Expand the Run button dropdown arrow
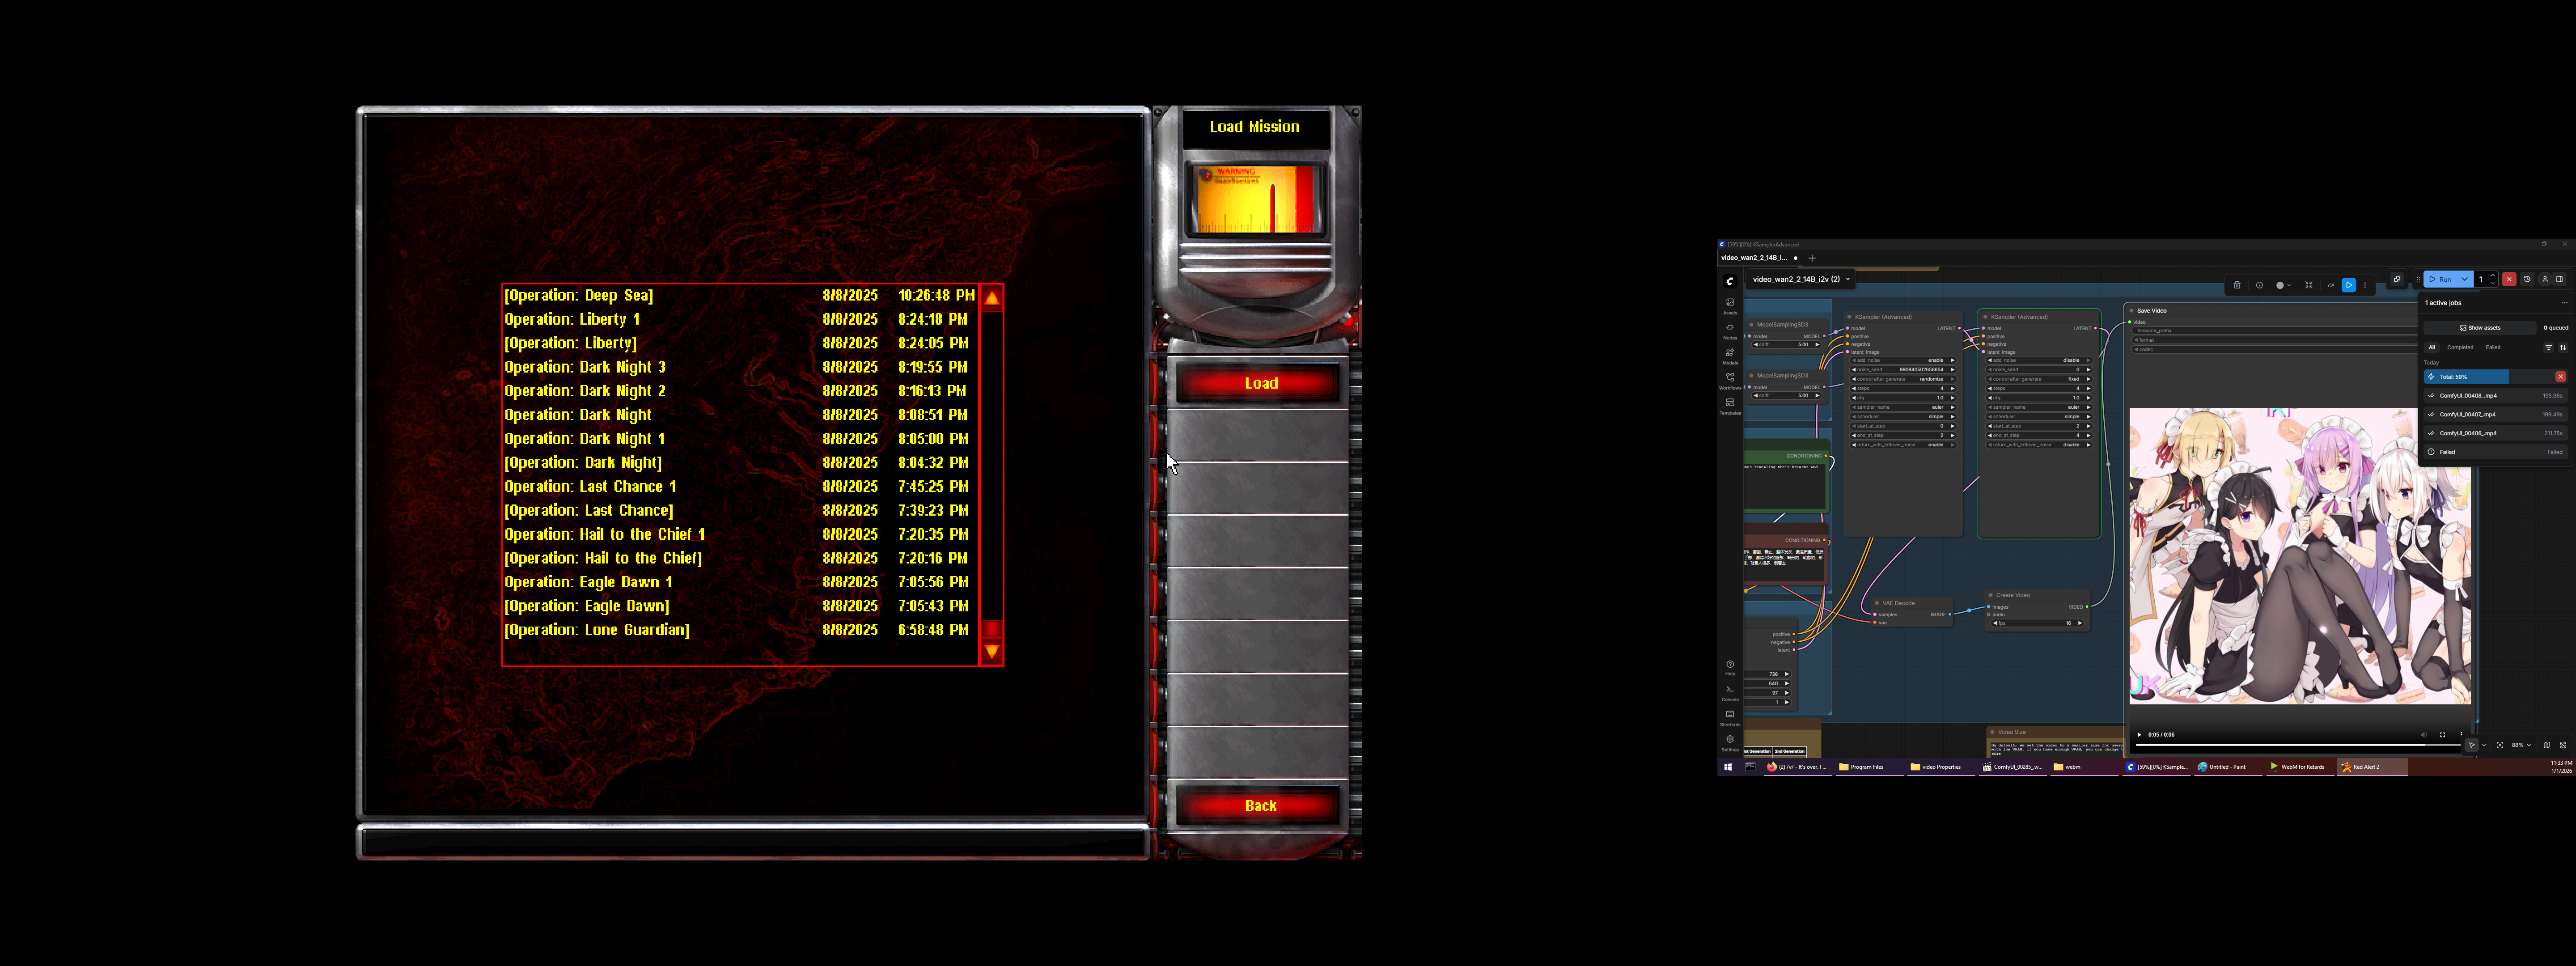The image size is (2576, 966). click(x=2465, y=279)
